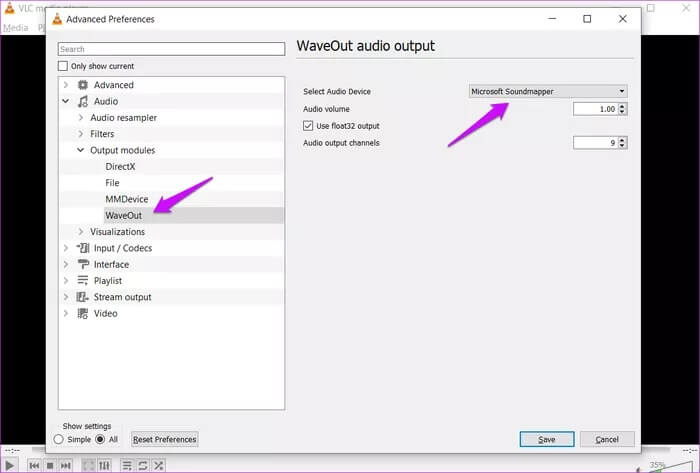Click the Save button
The width and height of the screenshot is (700, 473).
[547, 439]
